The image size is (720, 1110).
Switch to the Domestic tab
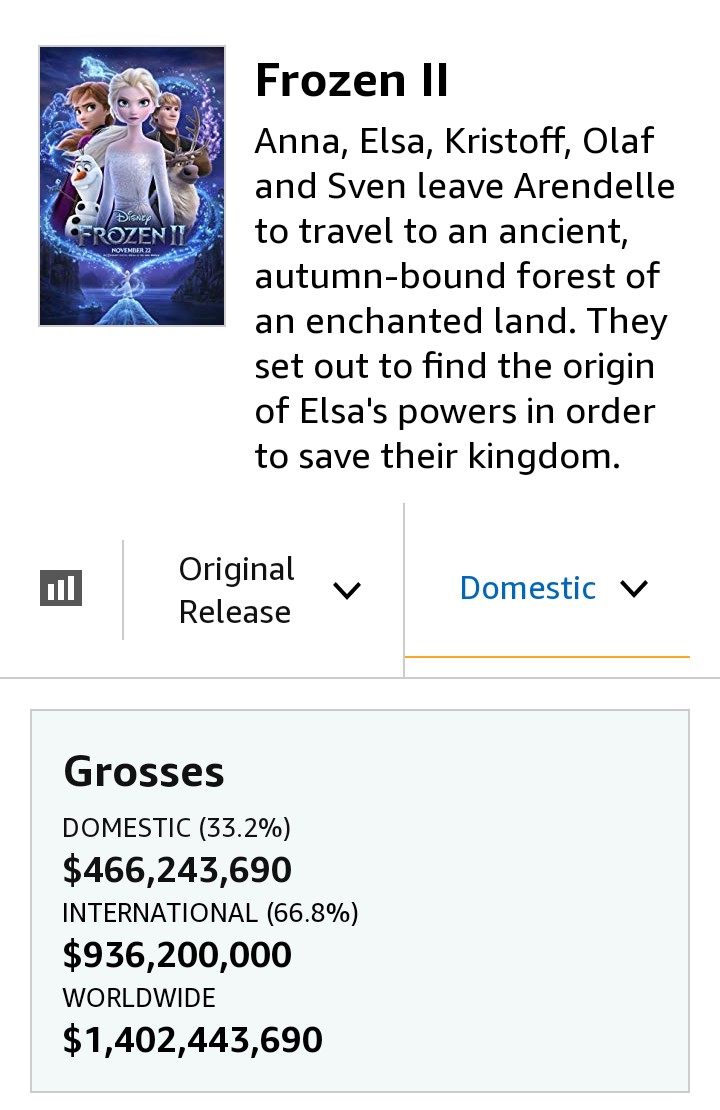click(x=547, y=588)
